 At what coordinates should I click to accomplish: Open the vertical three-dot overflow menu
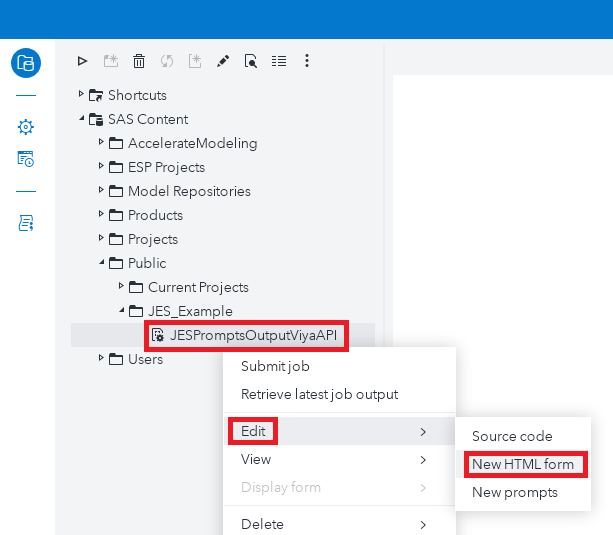307,61
